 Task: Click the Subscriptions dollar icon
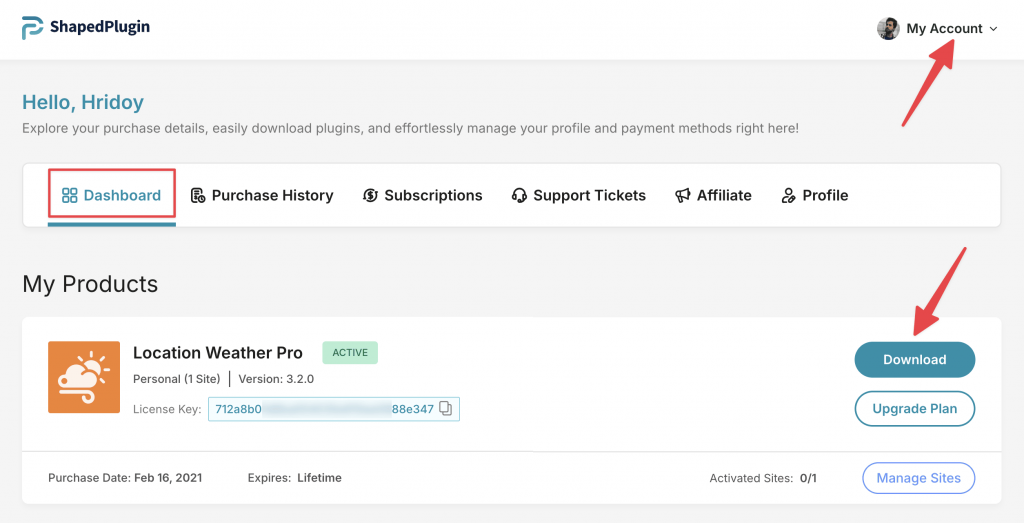[370, 195]
